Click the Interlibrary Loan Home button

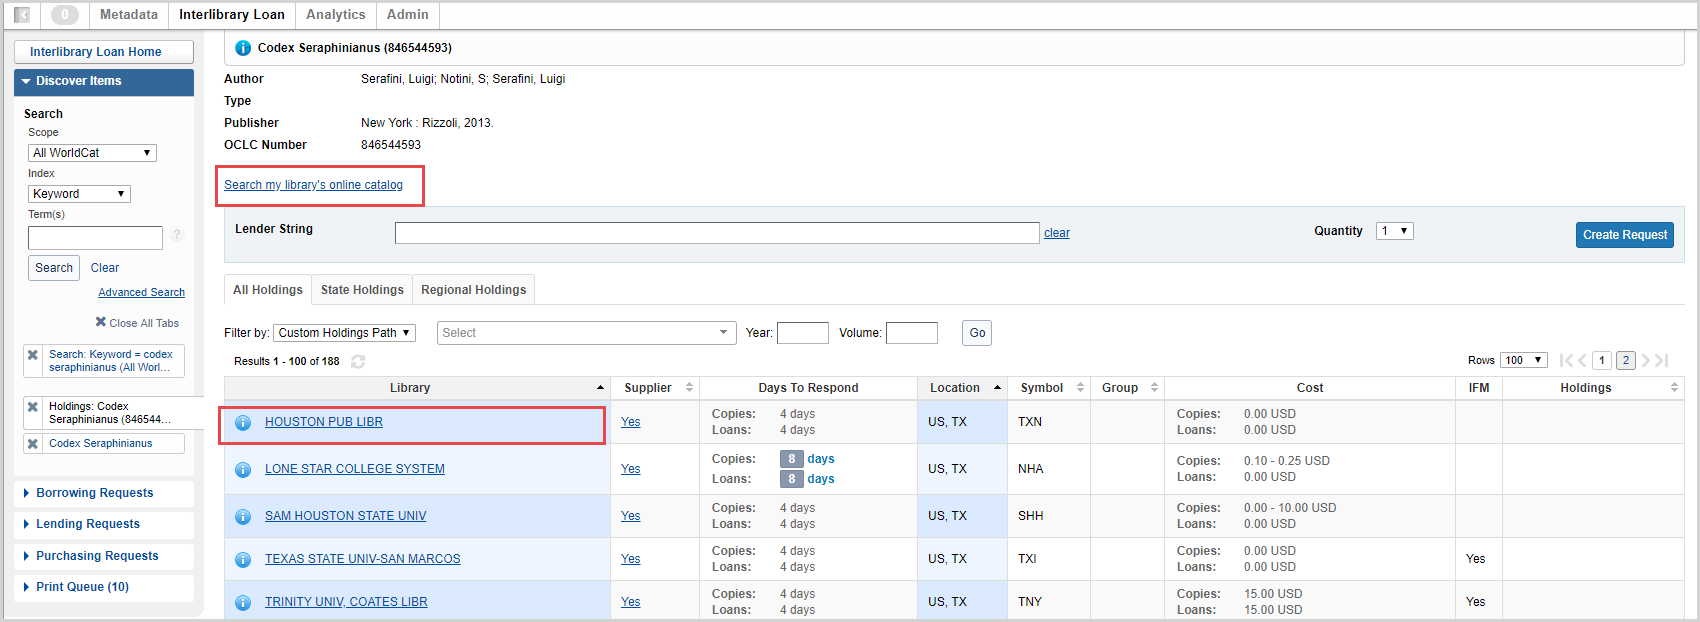[104, 52]
